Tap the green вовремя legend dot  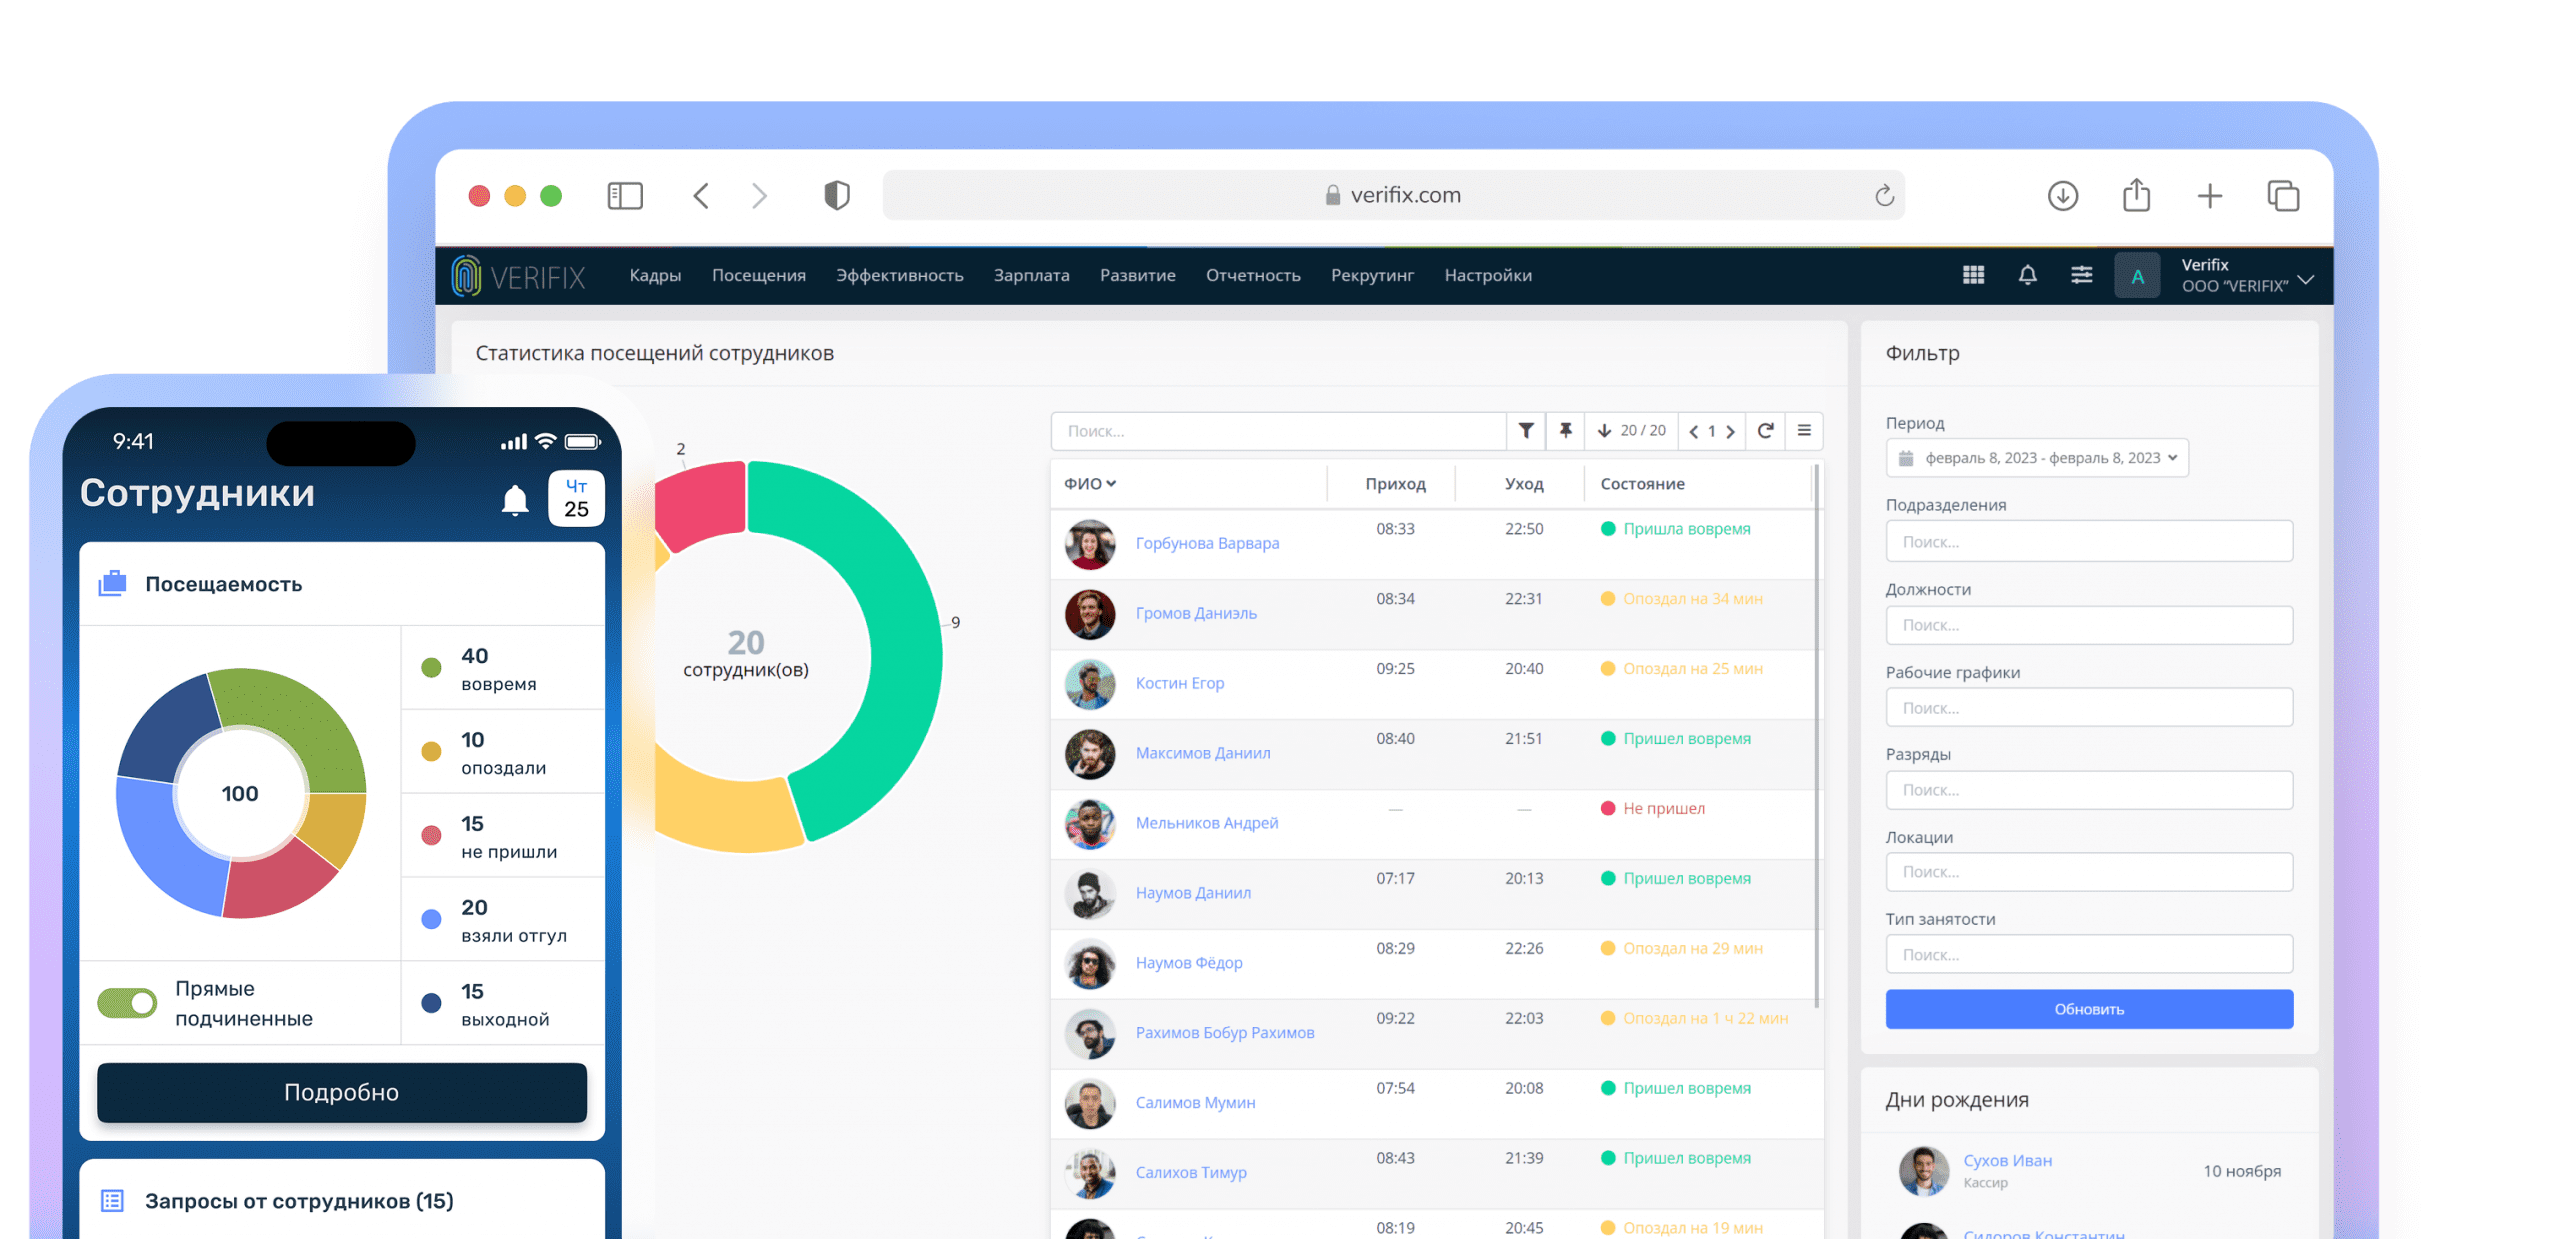pos(431,668)
